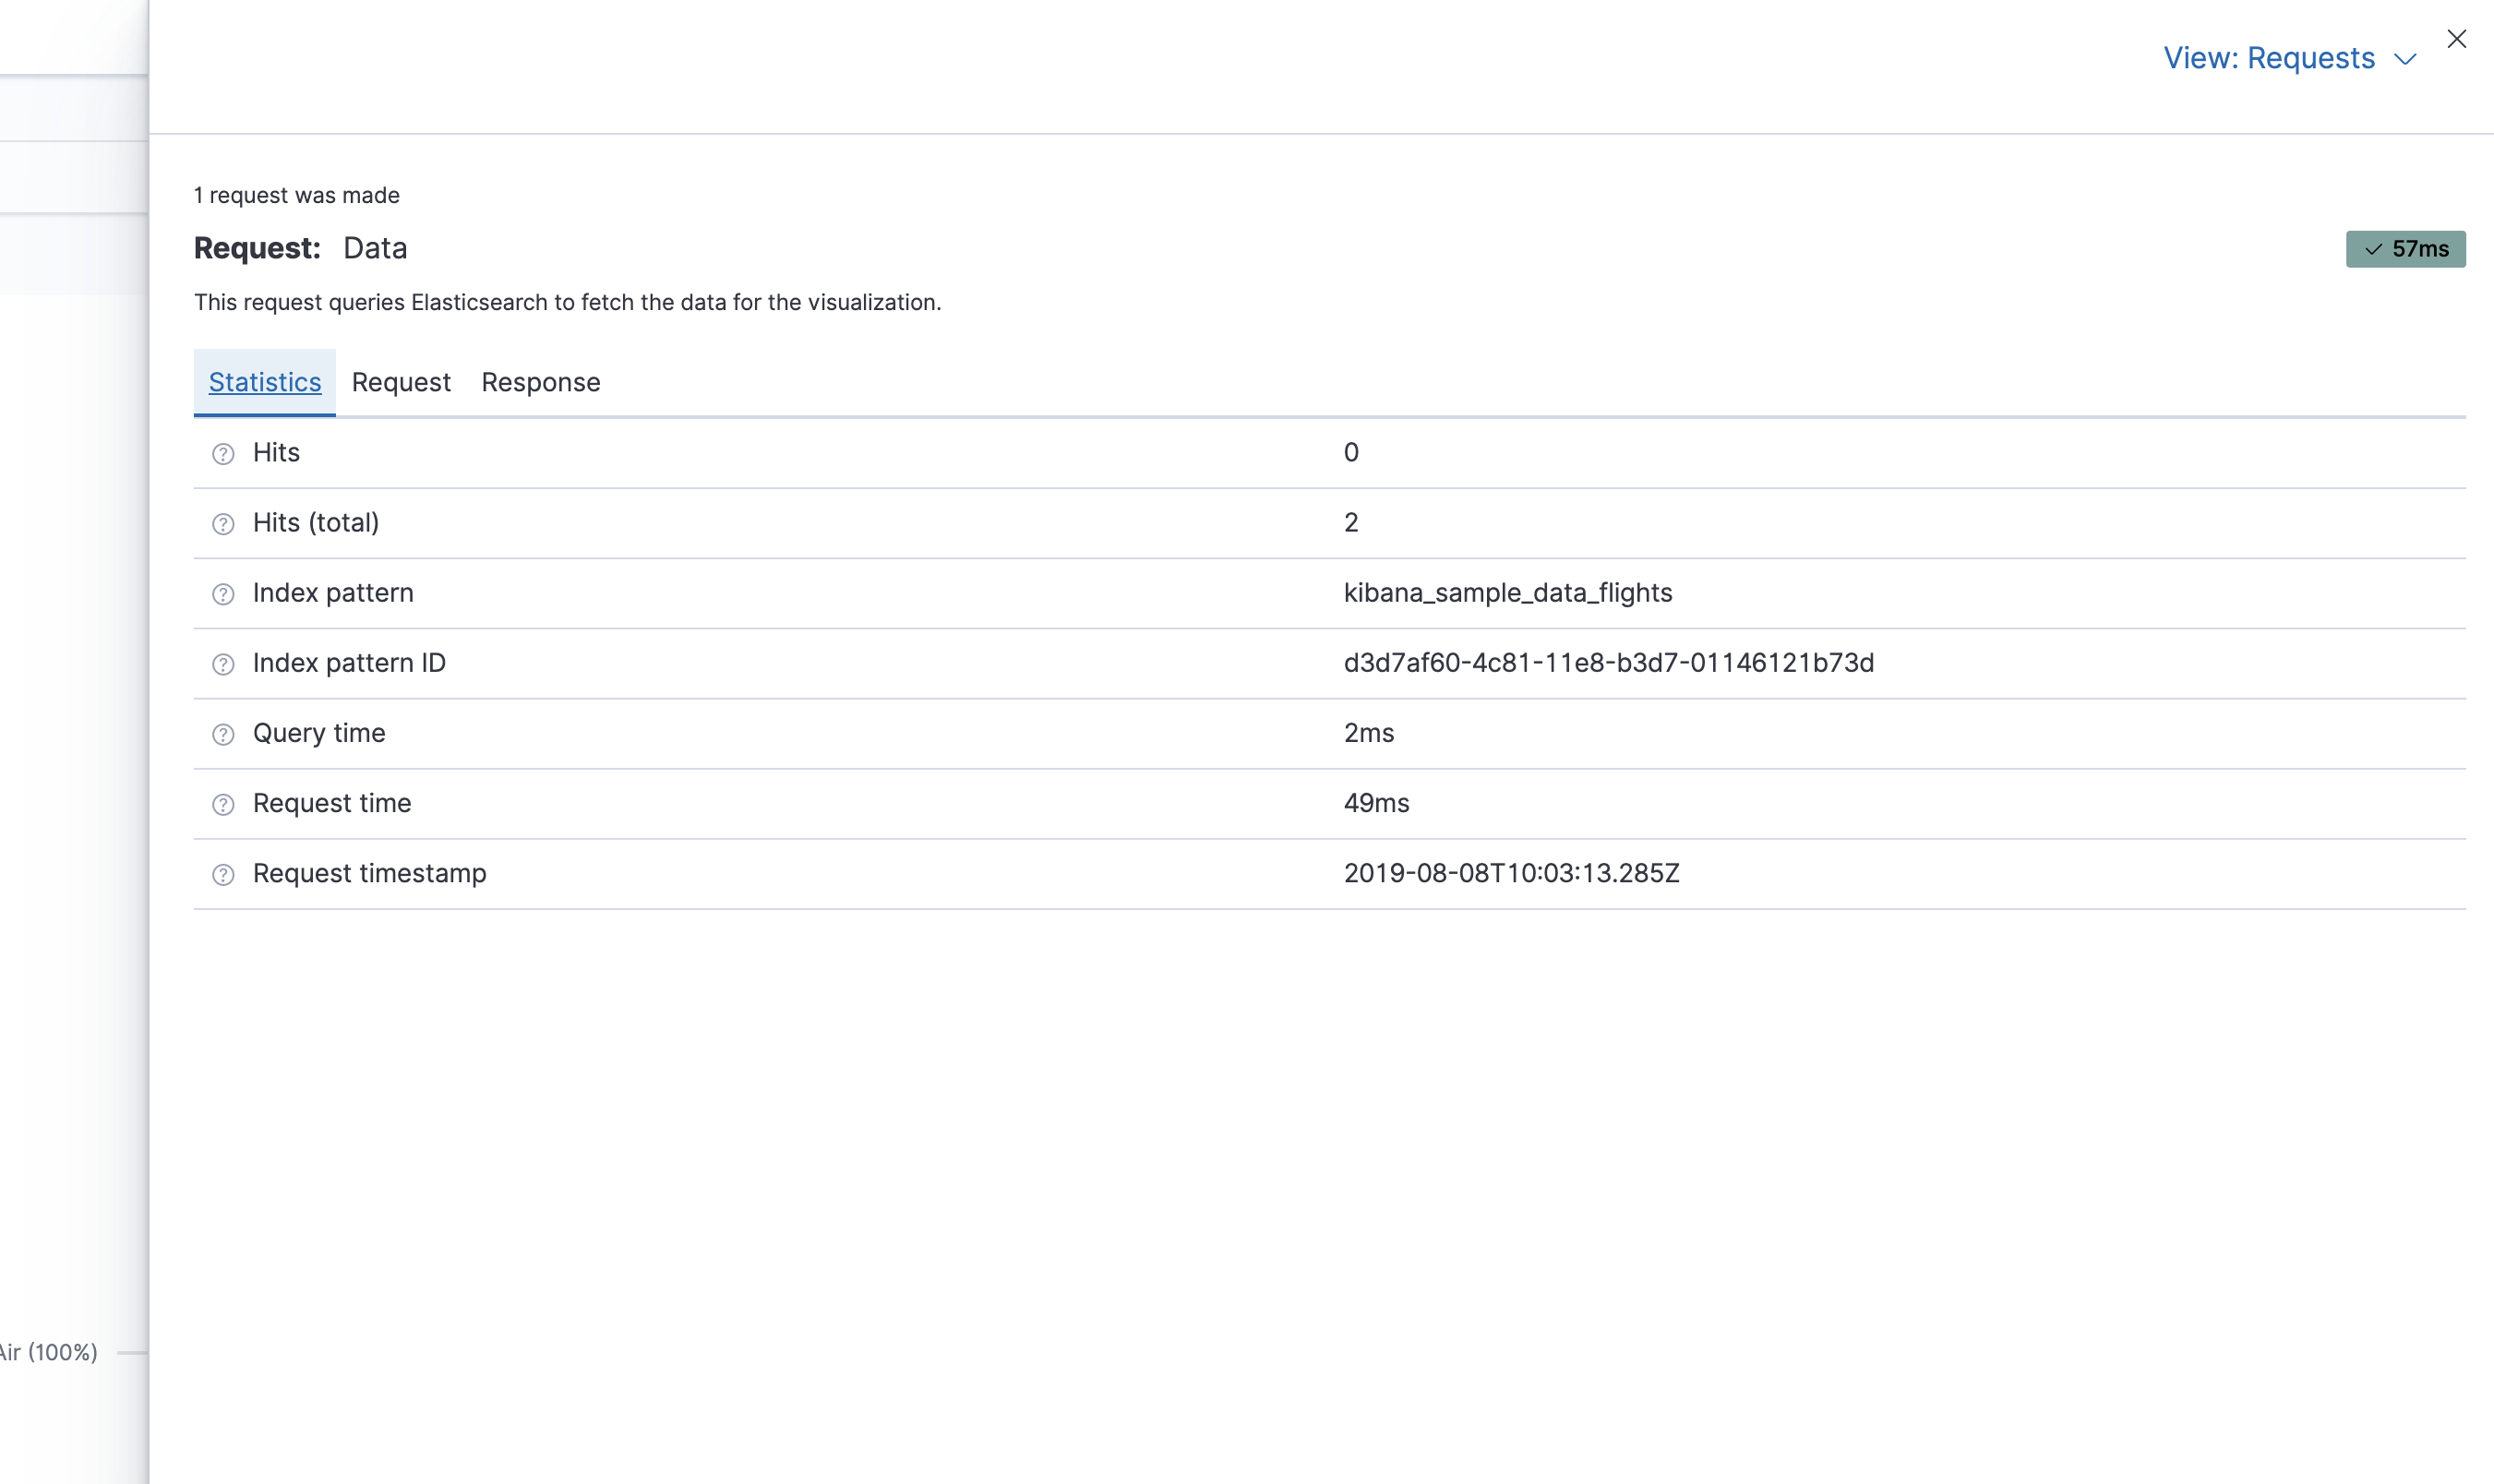Click the kibana_sample_data_flights index pattern value
The width and height of the screenshot is (2494, 1484).
click(x=1507, y=593)
